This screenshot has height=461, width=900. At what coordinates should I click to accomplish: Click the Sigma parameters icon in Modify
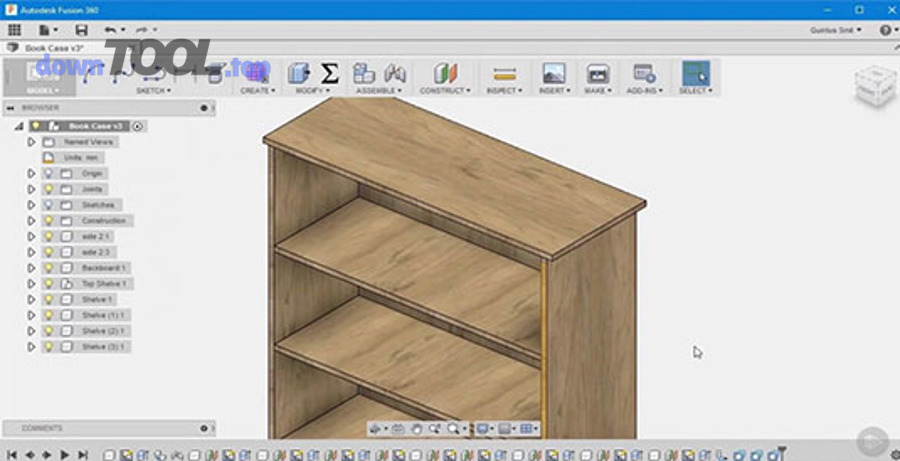(329, 73)
